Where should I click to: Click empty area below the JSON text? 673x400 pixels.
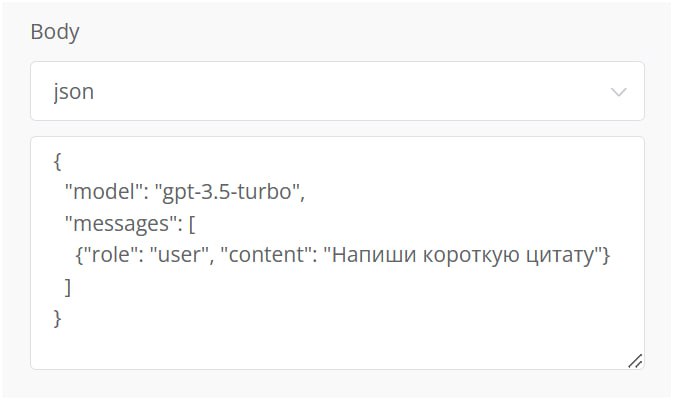(330, 346)
